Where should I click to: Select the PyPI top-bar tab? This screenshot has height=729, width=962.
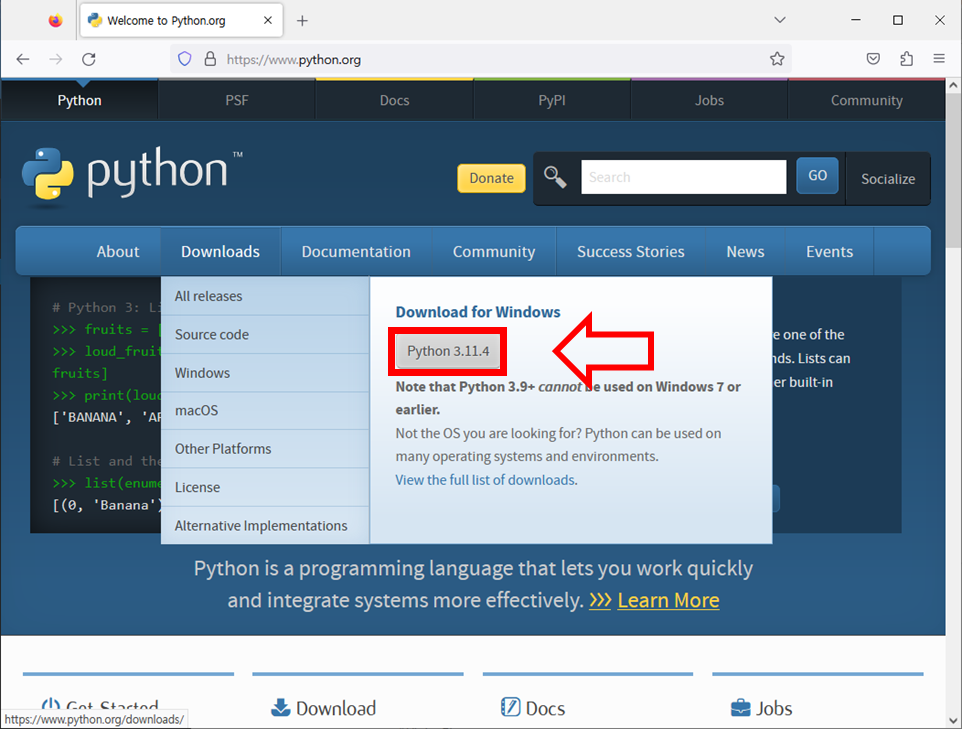point(552,100)
